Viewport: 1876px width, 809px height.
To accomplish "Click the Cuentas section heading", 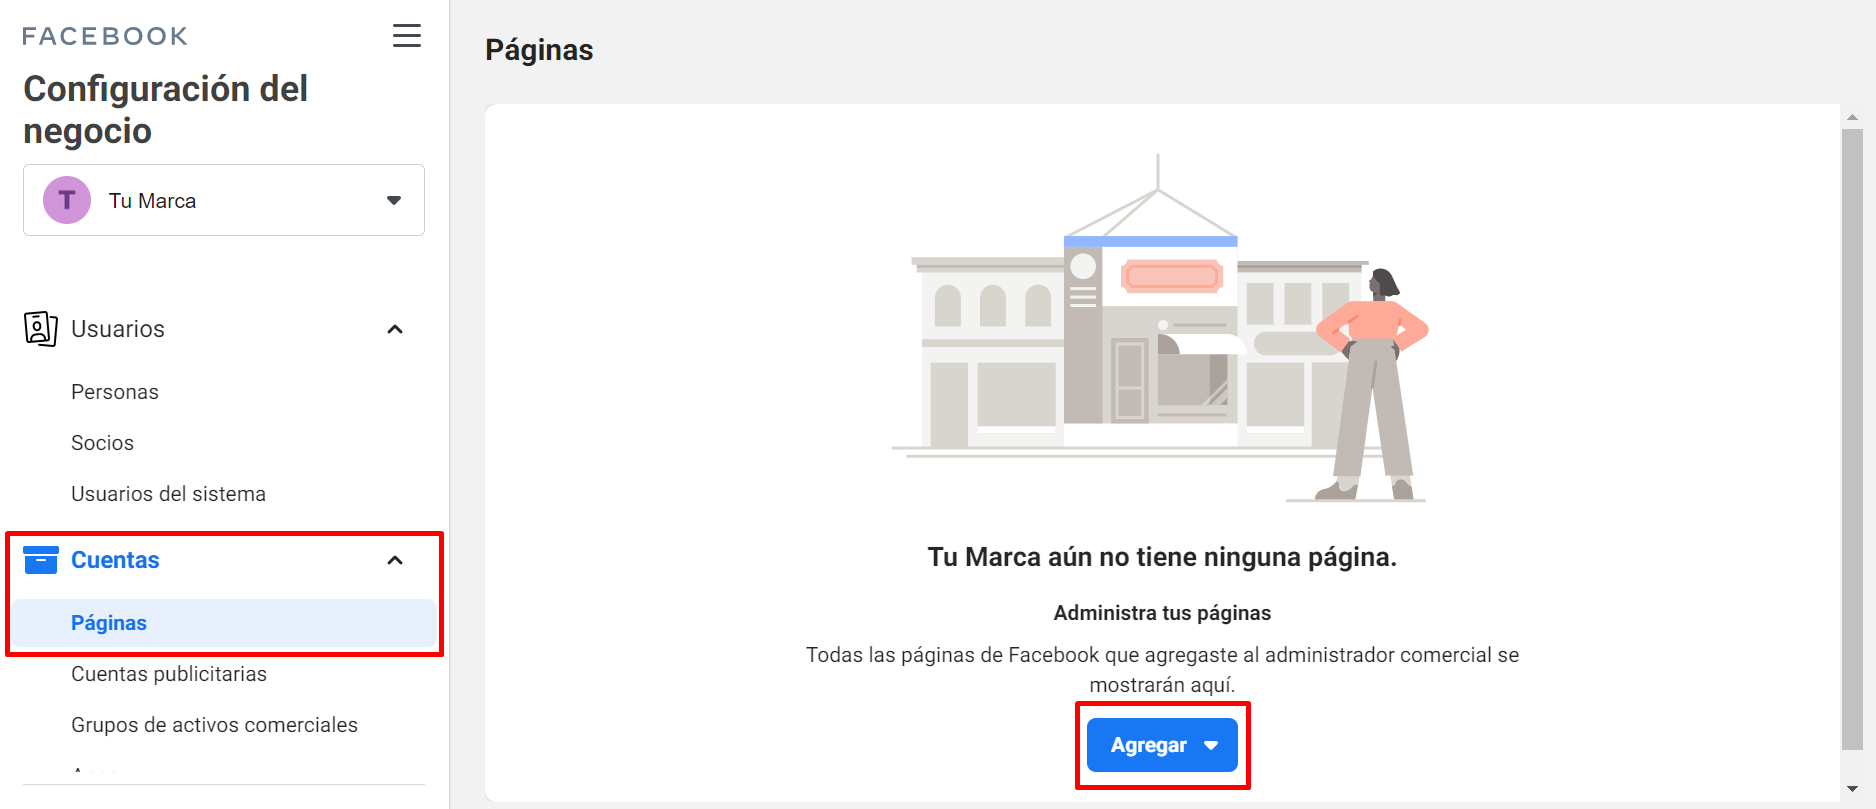I will tap(115, 560).
